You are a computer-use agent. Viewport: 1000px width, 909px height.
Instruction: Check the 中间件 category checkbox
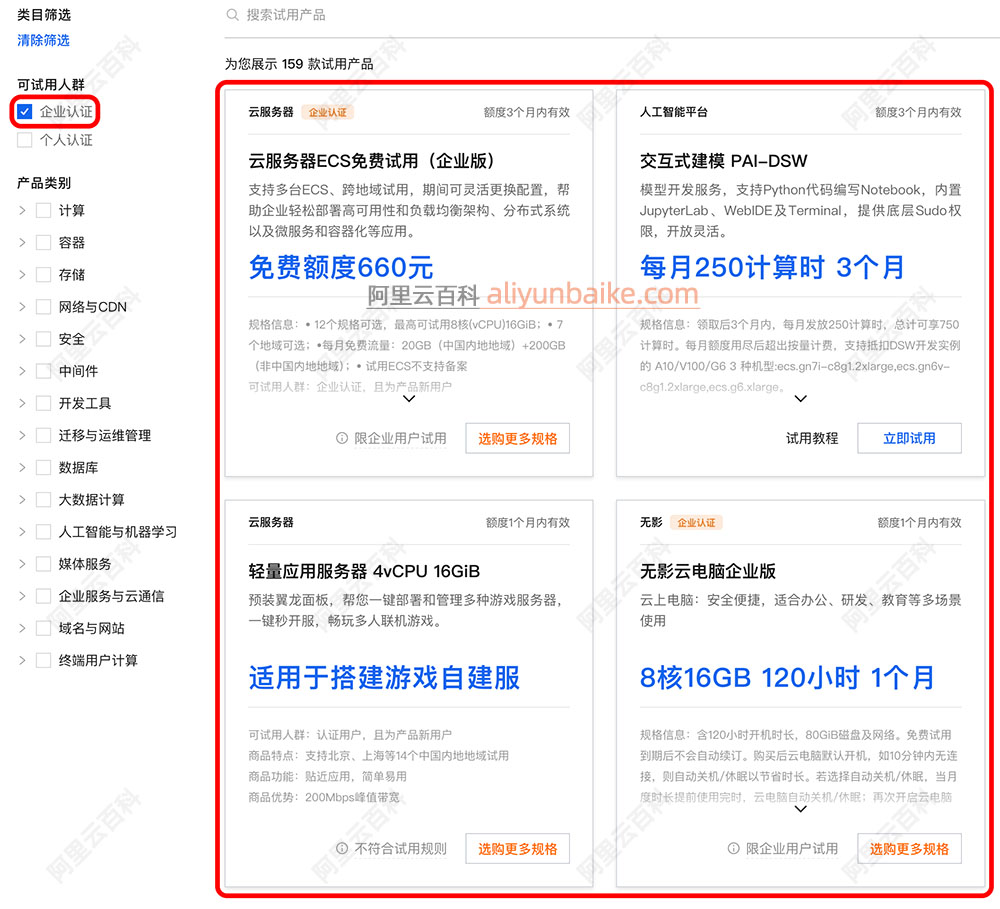pos(43,371)
